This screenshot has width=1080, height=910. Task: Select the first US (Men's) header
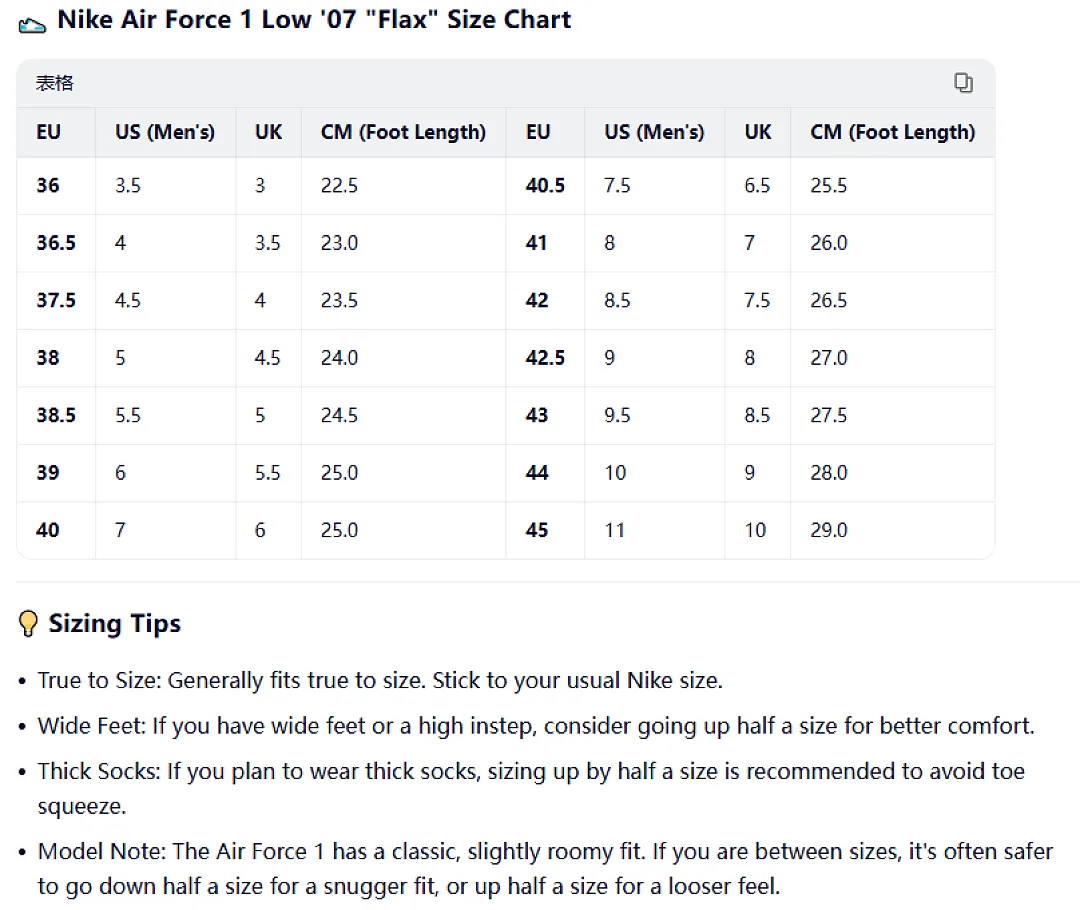tap(165, 132)
